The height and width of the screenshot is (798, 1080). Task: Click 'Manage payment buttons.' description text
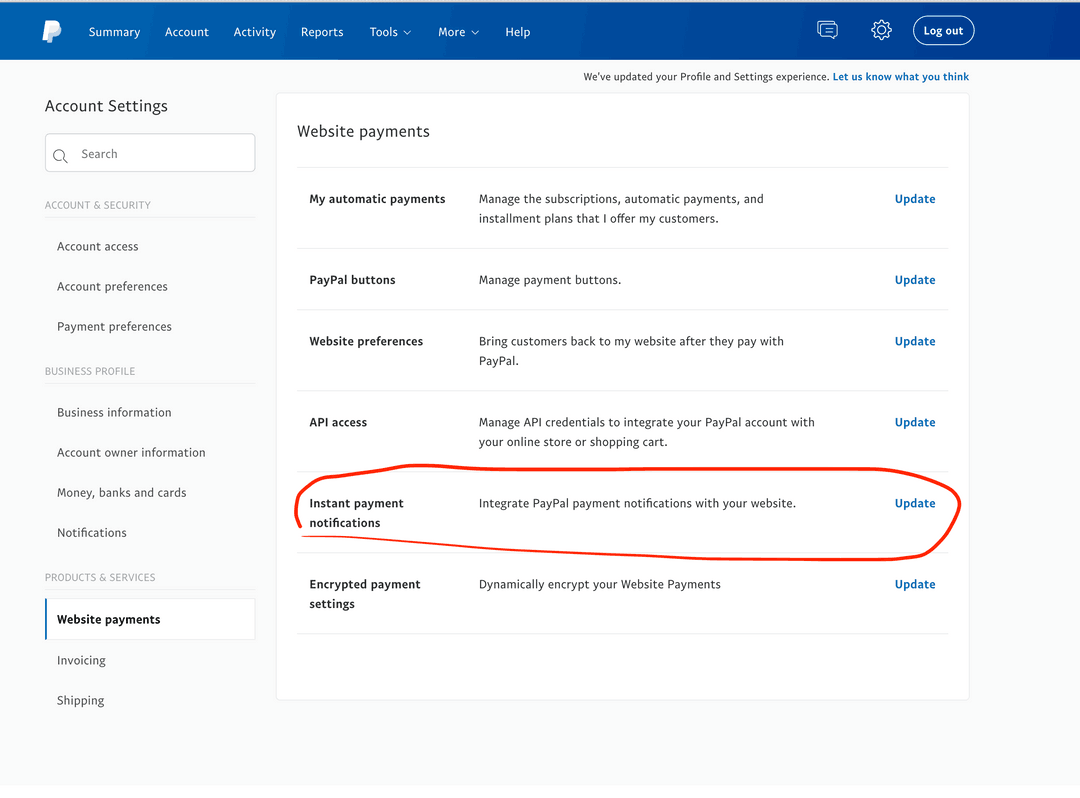pyautogui.click(x=550, y=280)
